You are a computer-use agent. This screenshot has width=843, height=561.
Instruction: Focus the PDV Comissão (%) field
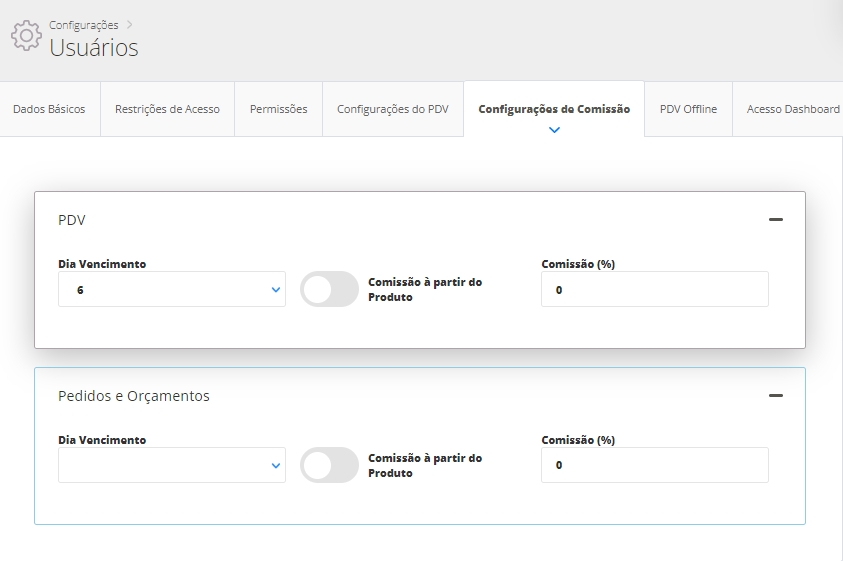[654, 289]
